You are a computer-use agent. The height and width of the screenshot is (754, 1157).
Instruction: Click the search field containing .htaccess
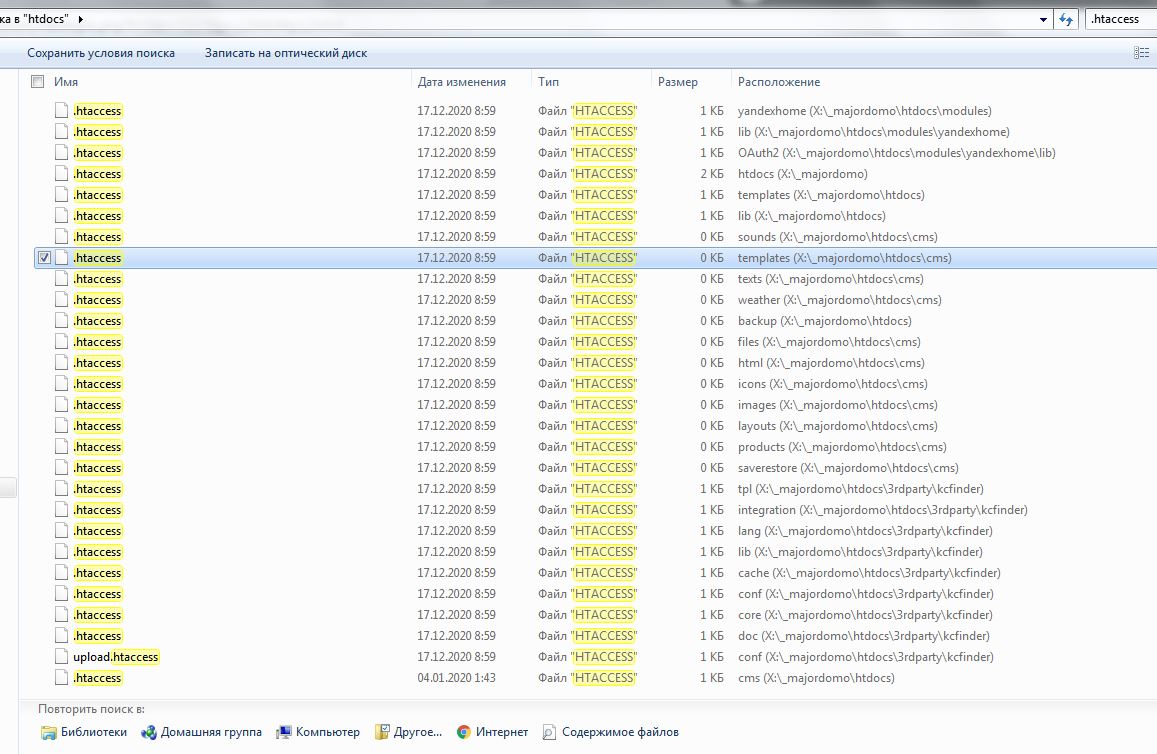pyautogui.click(x=1118, y=19)
